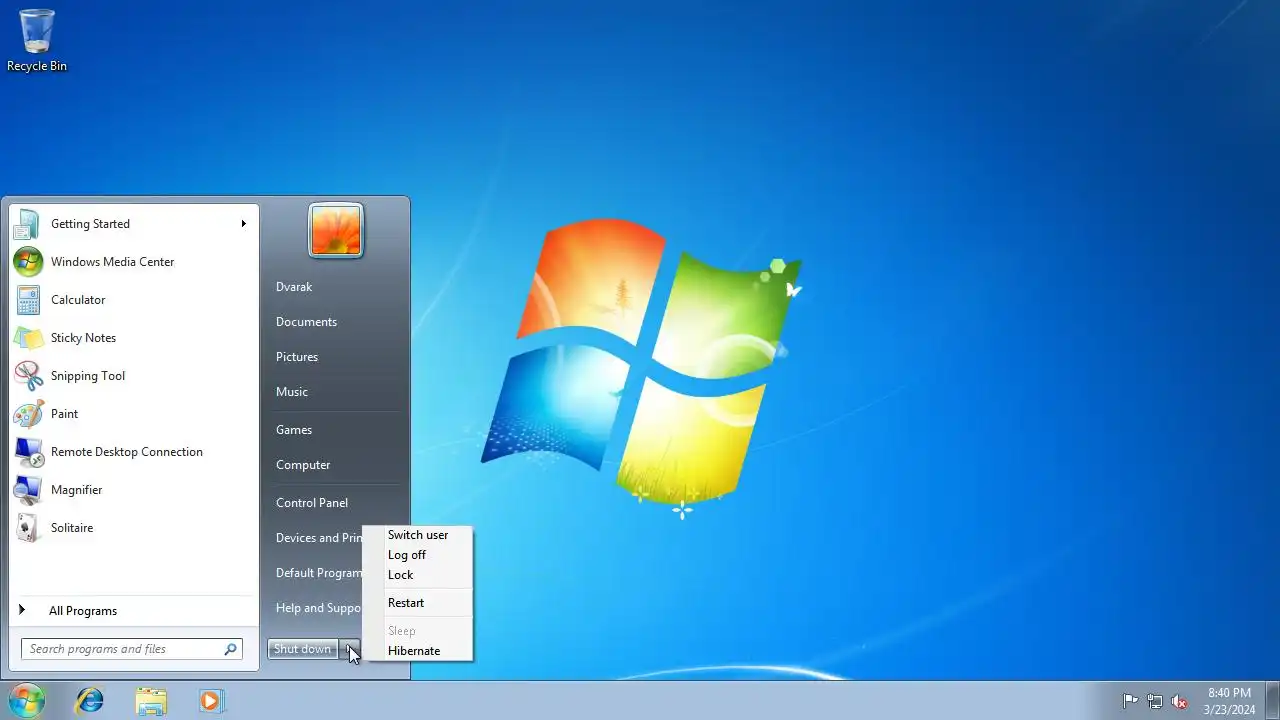Viewport: 1280px width, 720px height.
Task: Click the Getting Started icon
Action: click(27, 224)
